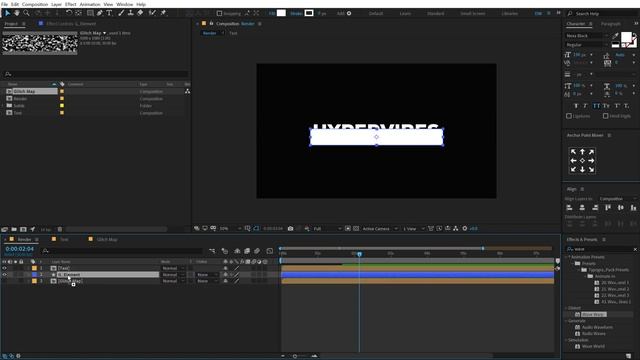Enable Snapping checkbox
Image resolution: width=640 pixels, height=360 pixels.
click(x=219, y=13)
